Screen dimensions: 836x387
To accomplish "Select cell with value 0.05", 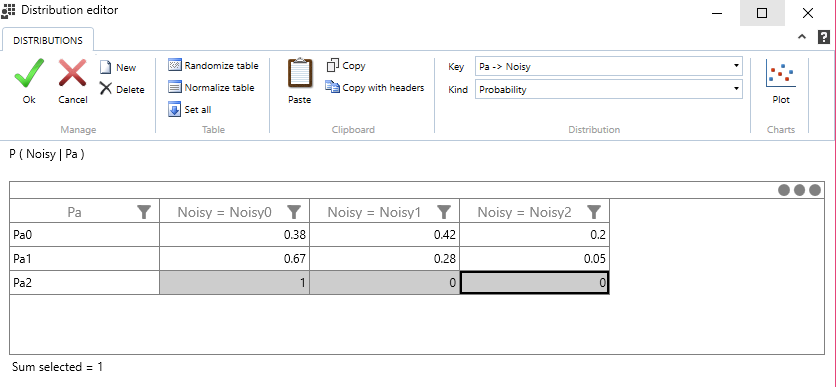I will [534, 259].
